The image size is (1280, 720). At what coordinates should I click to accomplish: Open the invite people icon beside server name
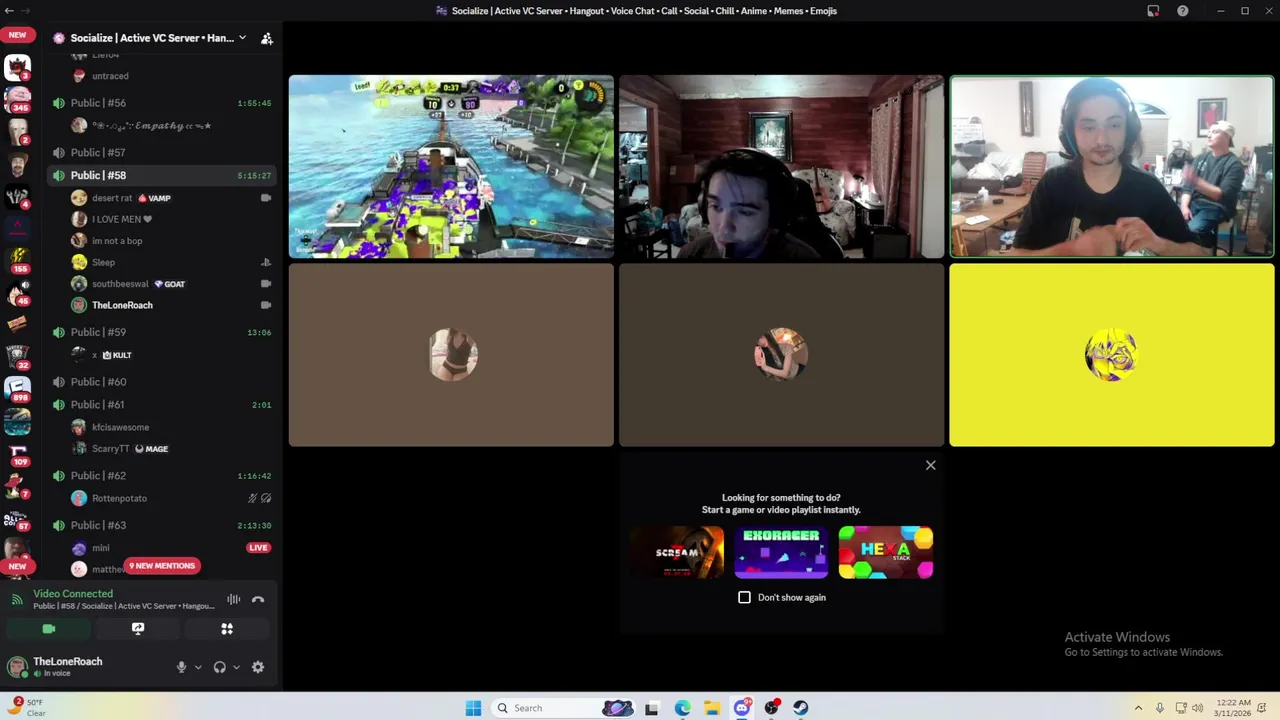point(267,38)
